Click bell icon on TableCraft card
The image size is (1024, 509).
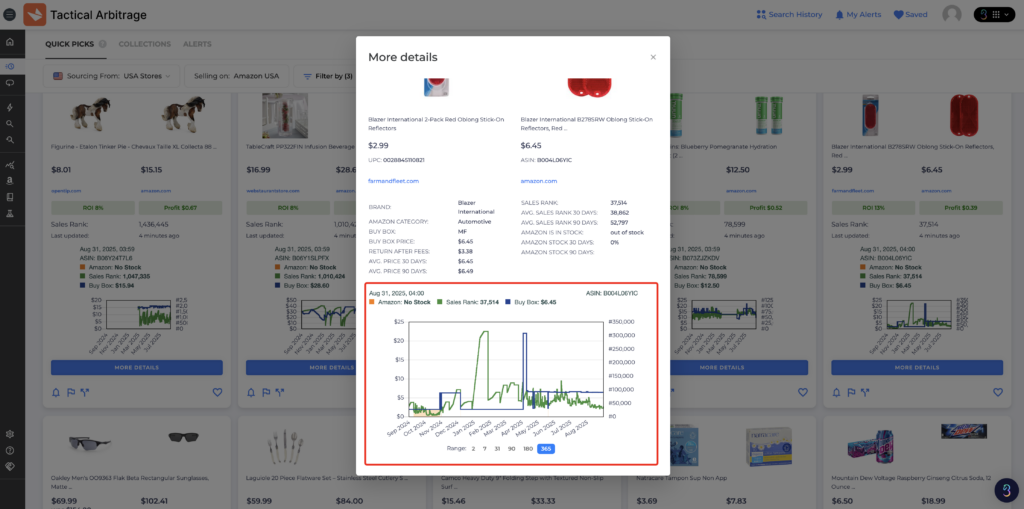(x=251, y=392)
